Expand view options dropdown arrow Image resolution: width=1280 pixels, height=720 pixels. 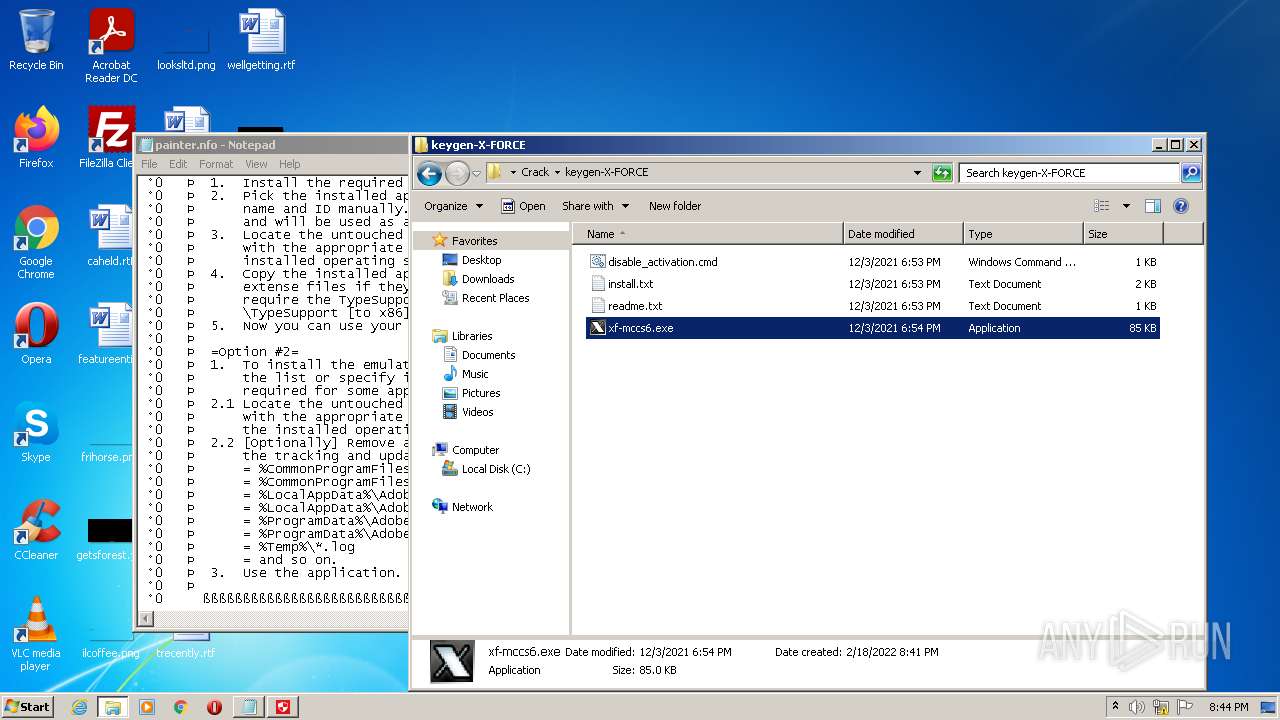[1126, 206]
